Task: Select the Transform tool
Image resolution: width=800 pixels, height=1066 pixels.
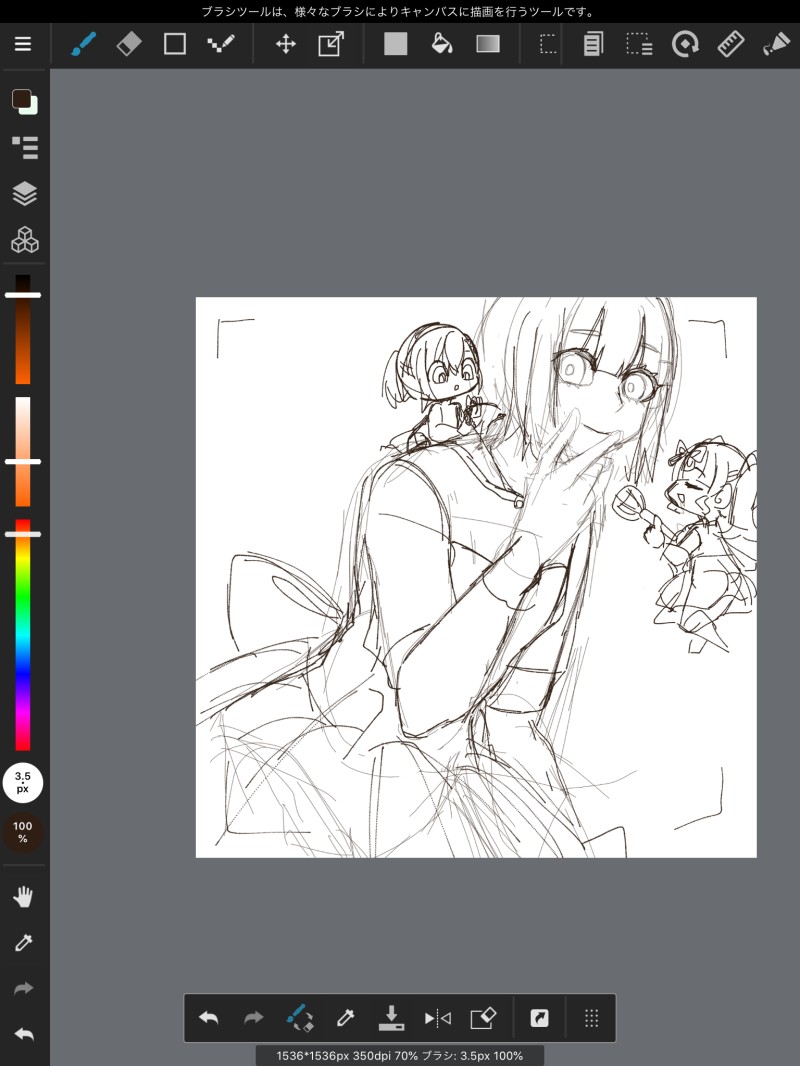Action: click(x=331, y=44)
